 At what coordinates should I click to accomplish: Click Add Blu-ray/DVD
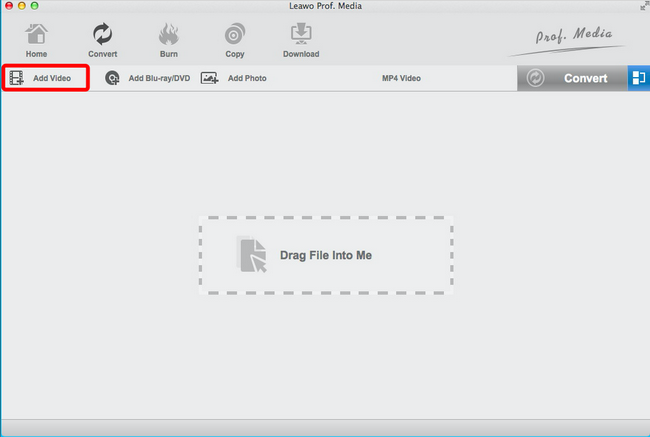[x=147, y=78]
